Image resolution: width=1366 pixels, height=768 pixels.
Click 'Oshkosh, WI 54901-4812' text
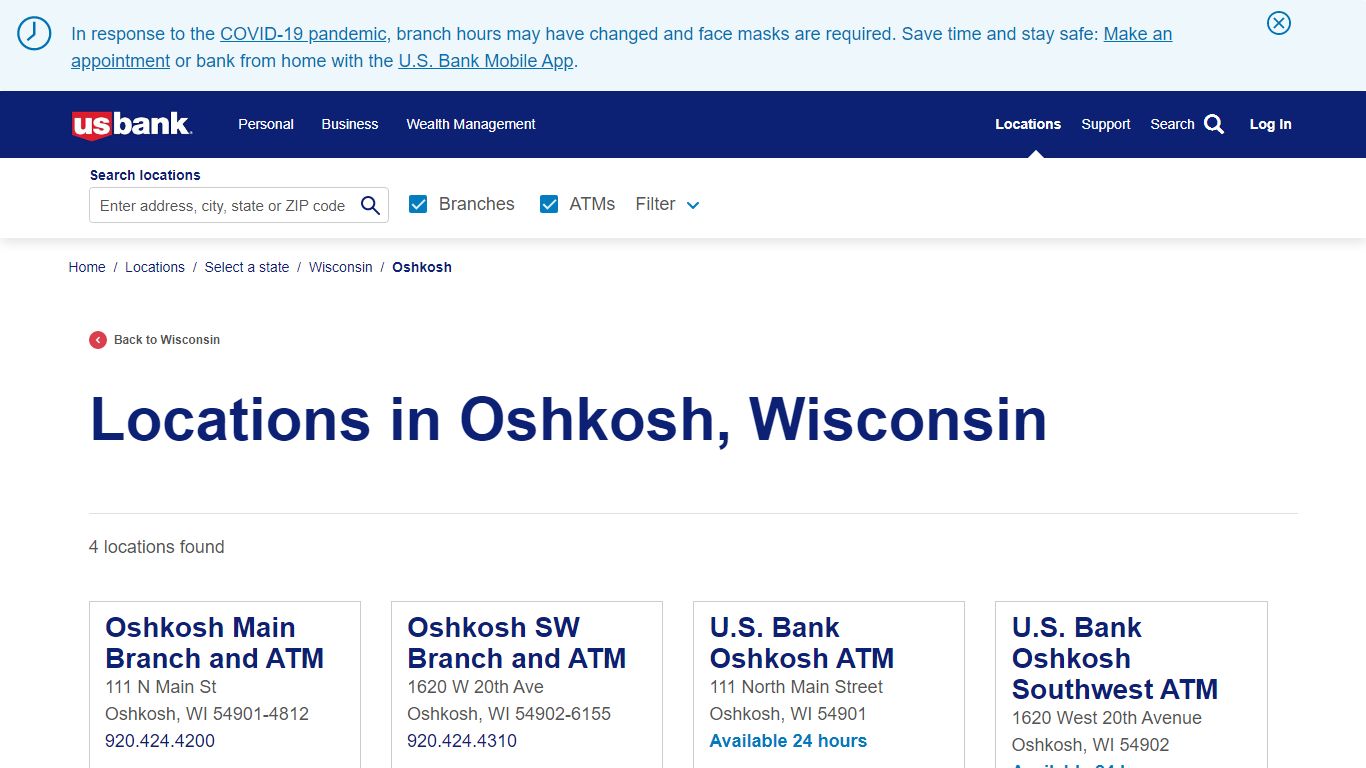coord(207,714)
